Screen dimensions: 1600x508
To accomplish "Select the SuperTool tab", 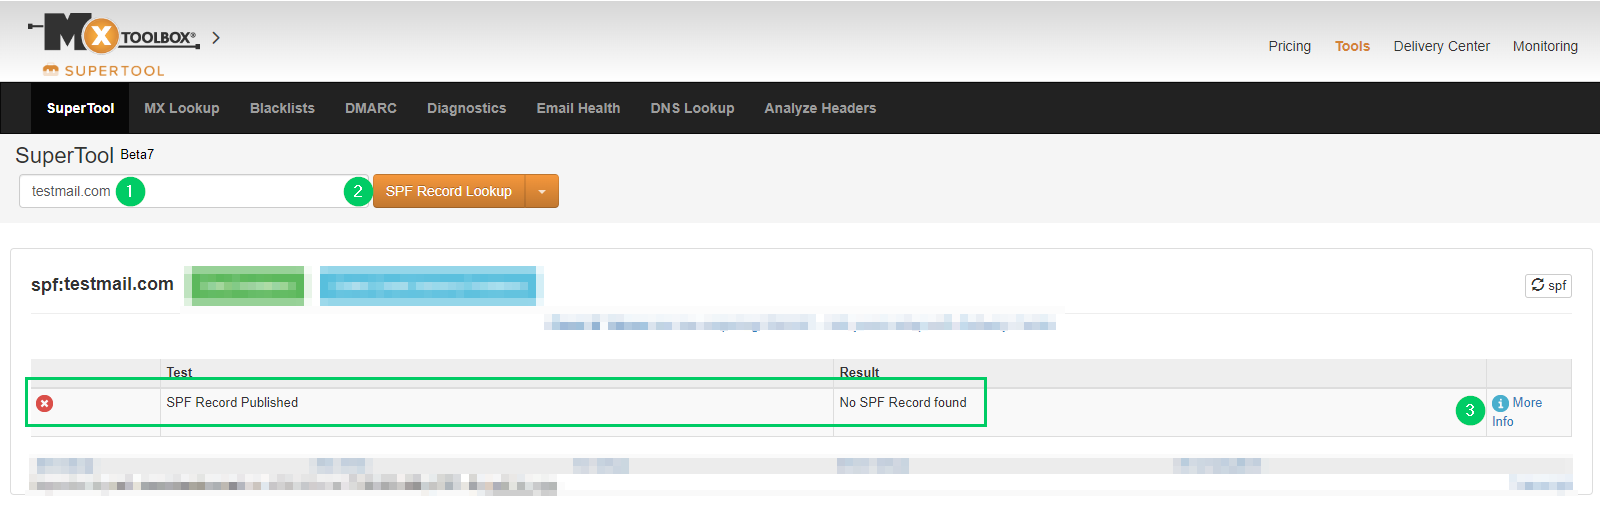I will click(80, 108).
